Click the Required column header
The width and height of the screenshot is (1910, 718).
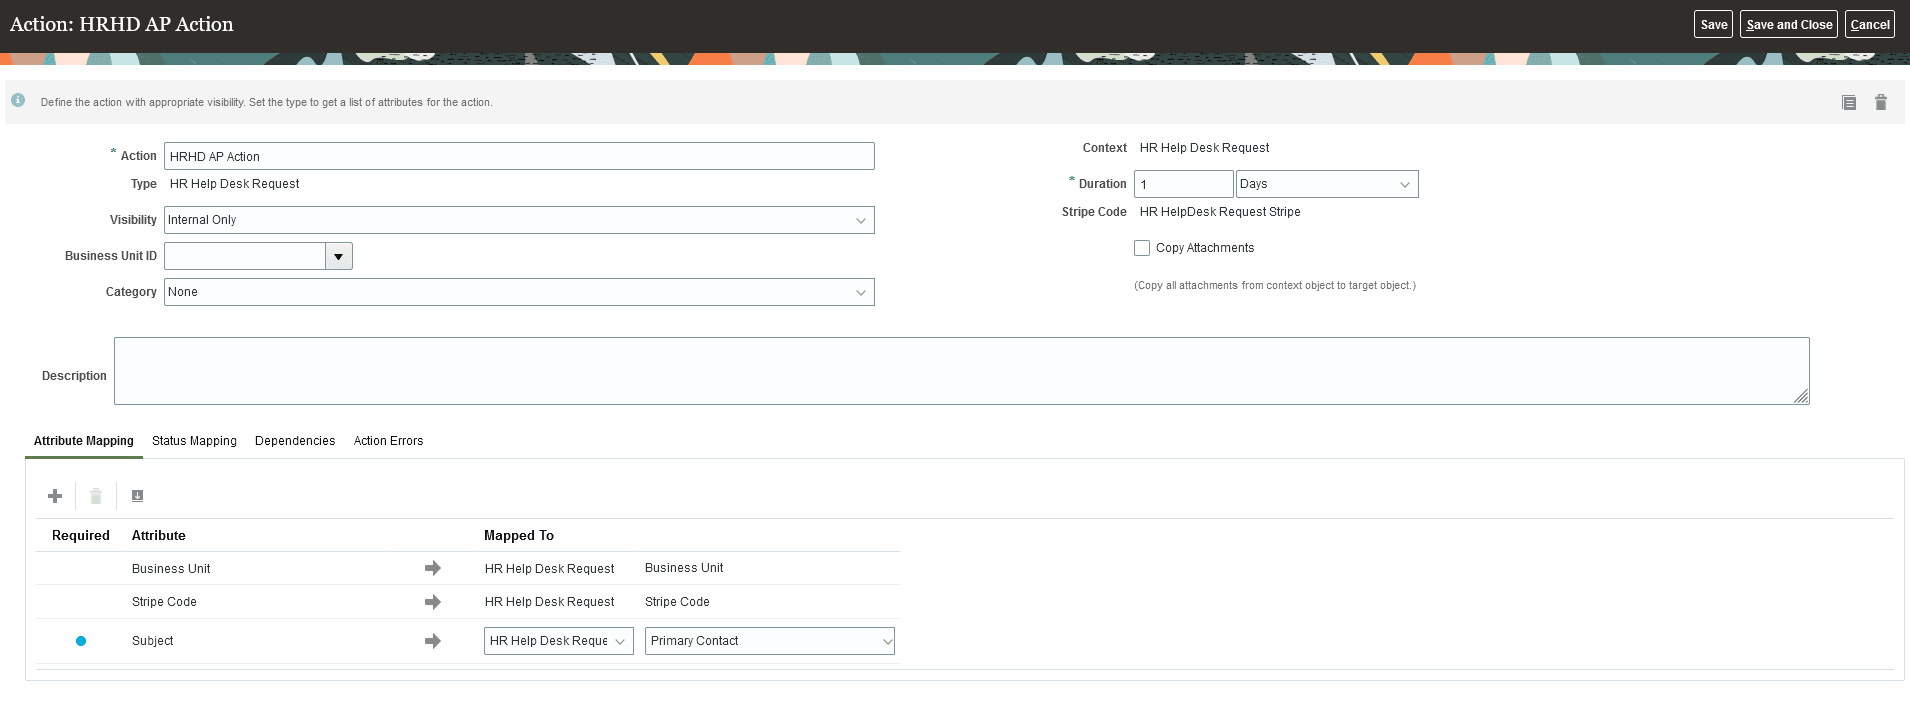pos(81,536)
